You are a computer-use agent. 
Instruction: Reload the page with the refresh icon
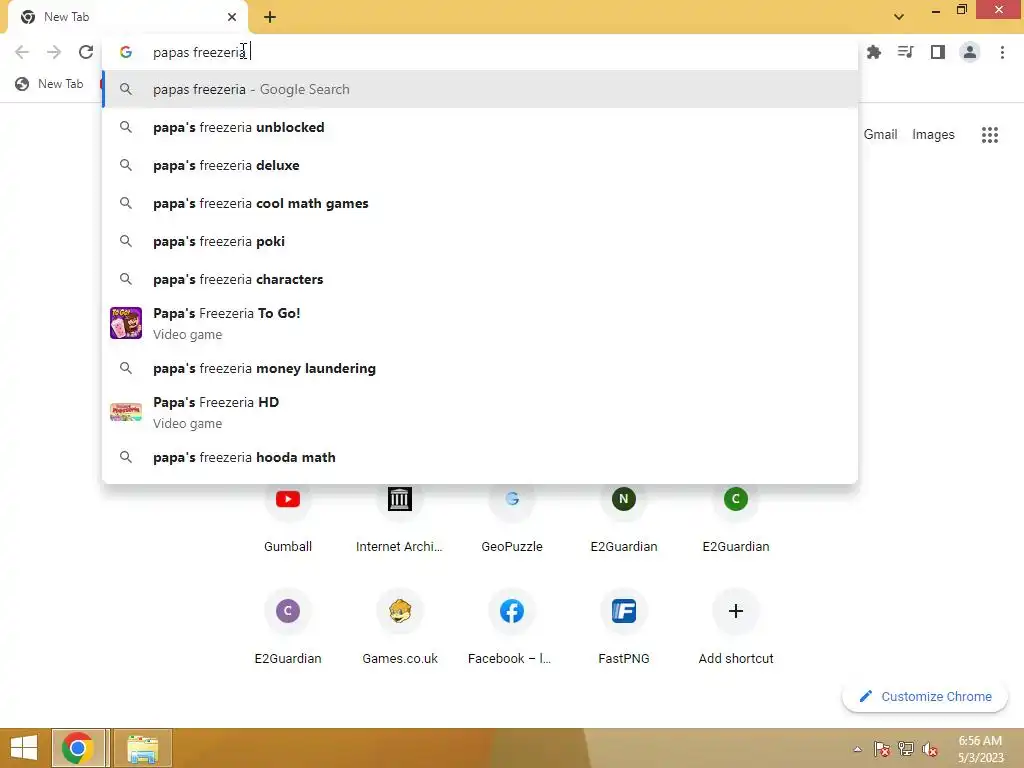[86, 52]
